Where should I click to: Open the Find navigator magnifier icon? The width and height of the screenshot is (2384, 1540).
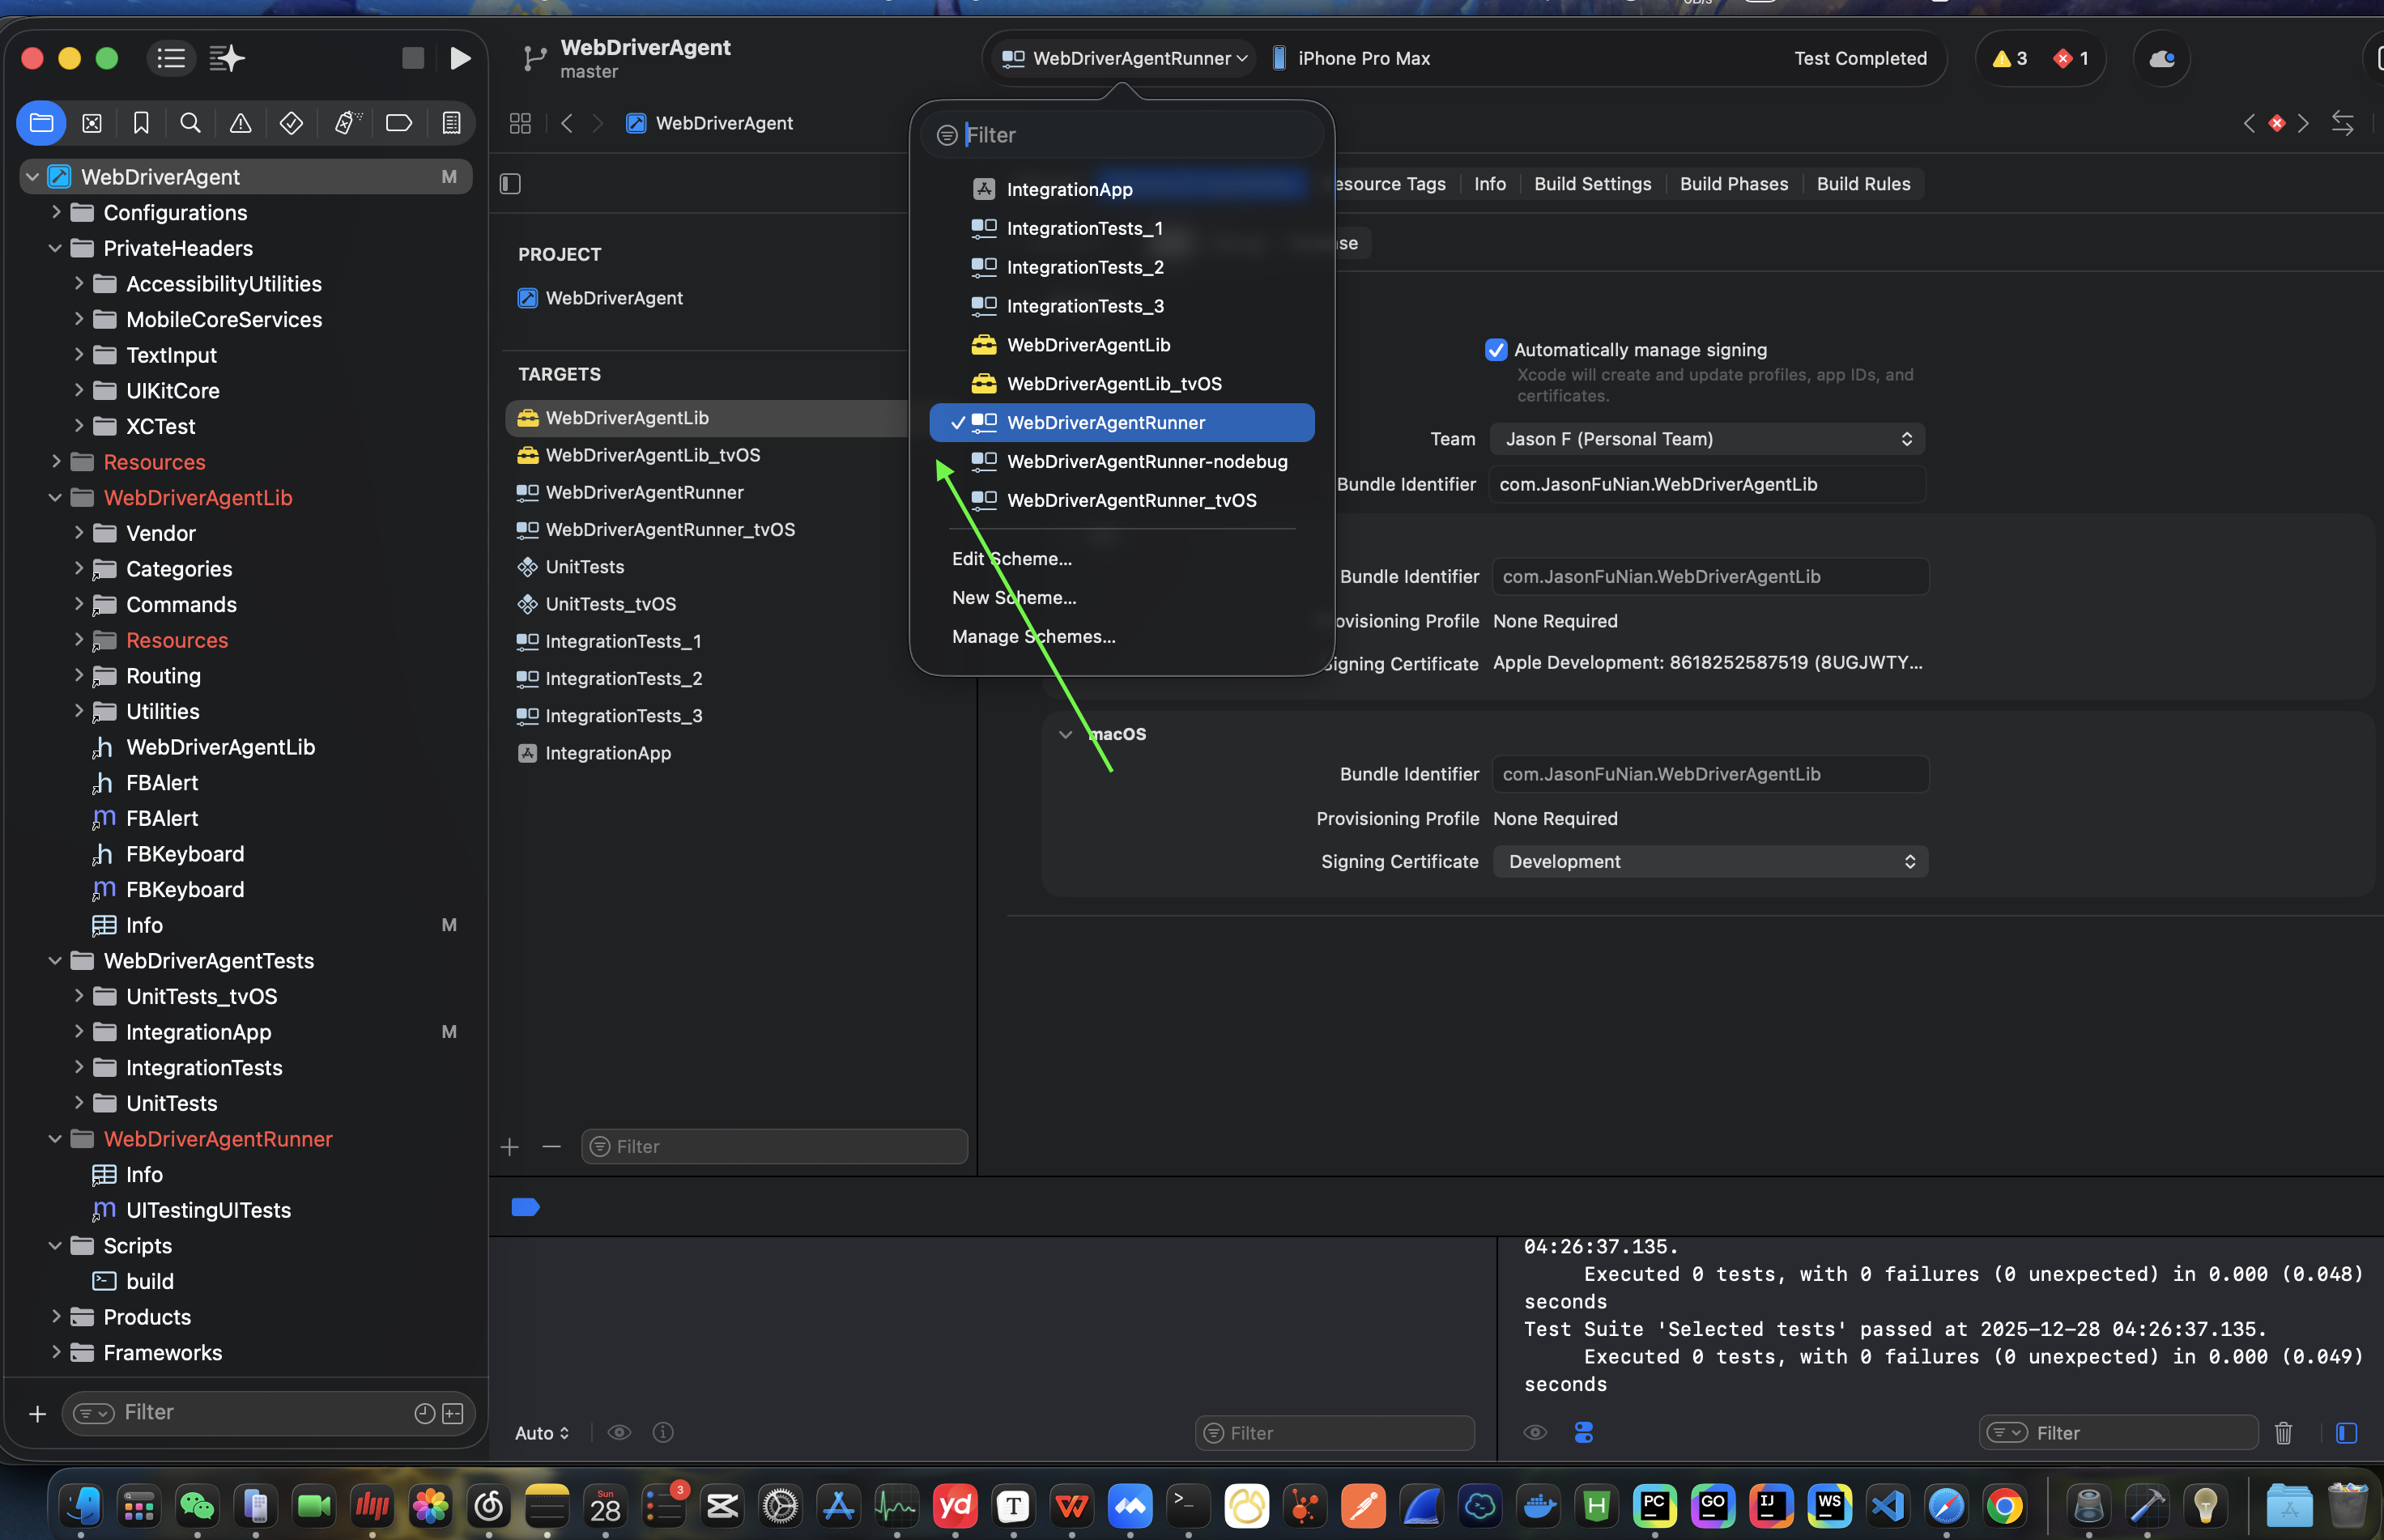point(190,123)
